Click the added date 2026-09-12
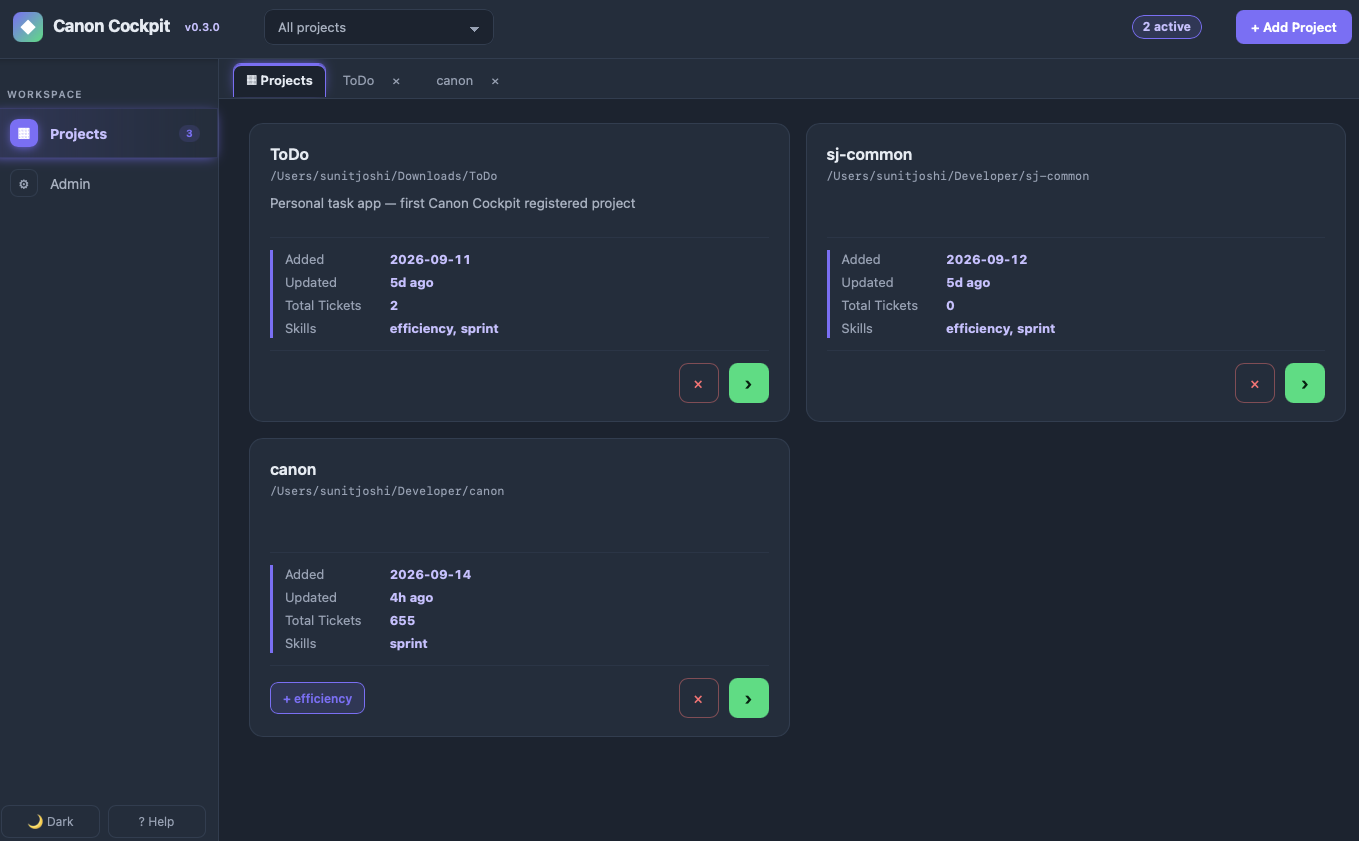 [986, 259]
